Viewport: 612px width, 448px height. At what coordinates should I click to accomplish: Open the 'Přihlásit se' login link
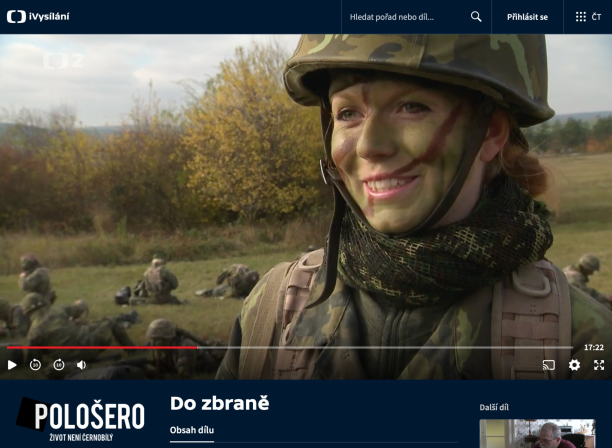click(527, 17)
